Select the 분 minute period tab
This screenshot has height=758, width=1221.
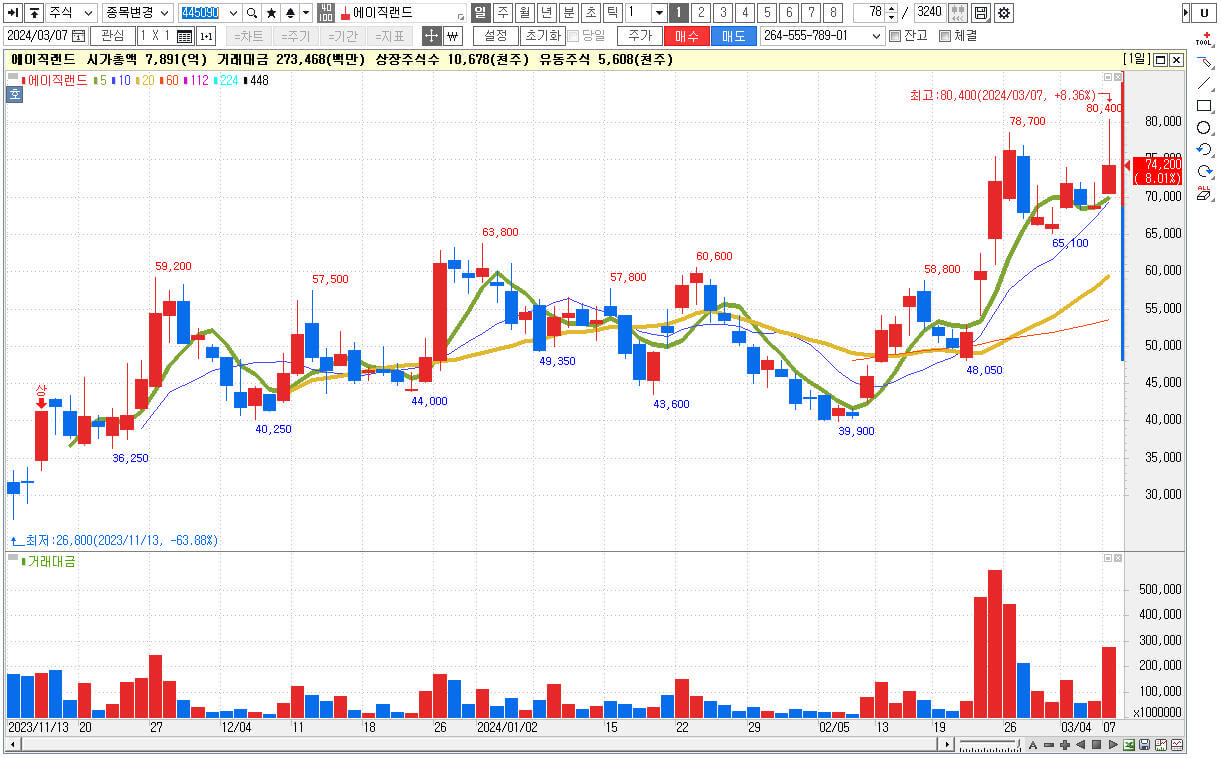pyautogui.click(x=568, y=13)
